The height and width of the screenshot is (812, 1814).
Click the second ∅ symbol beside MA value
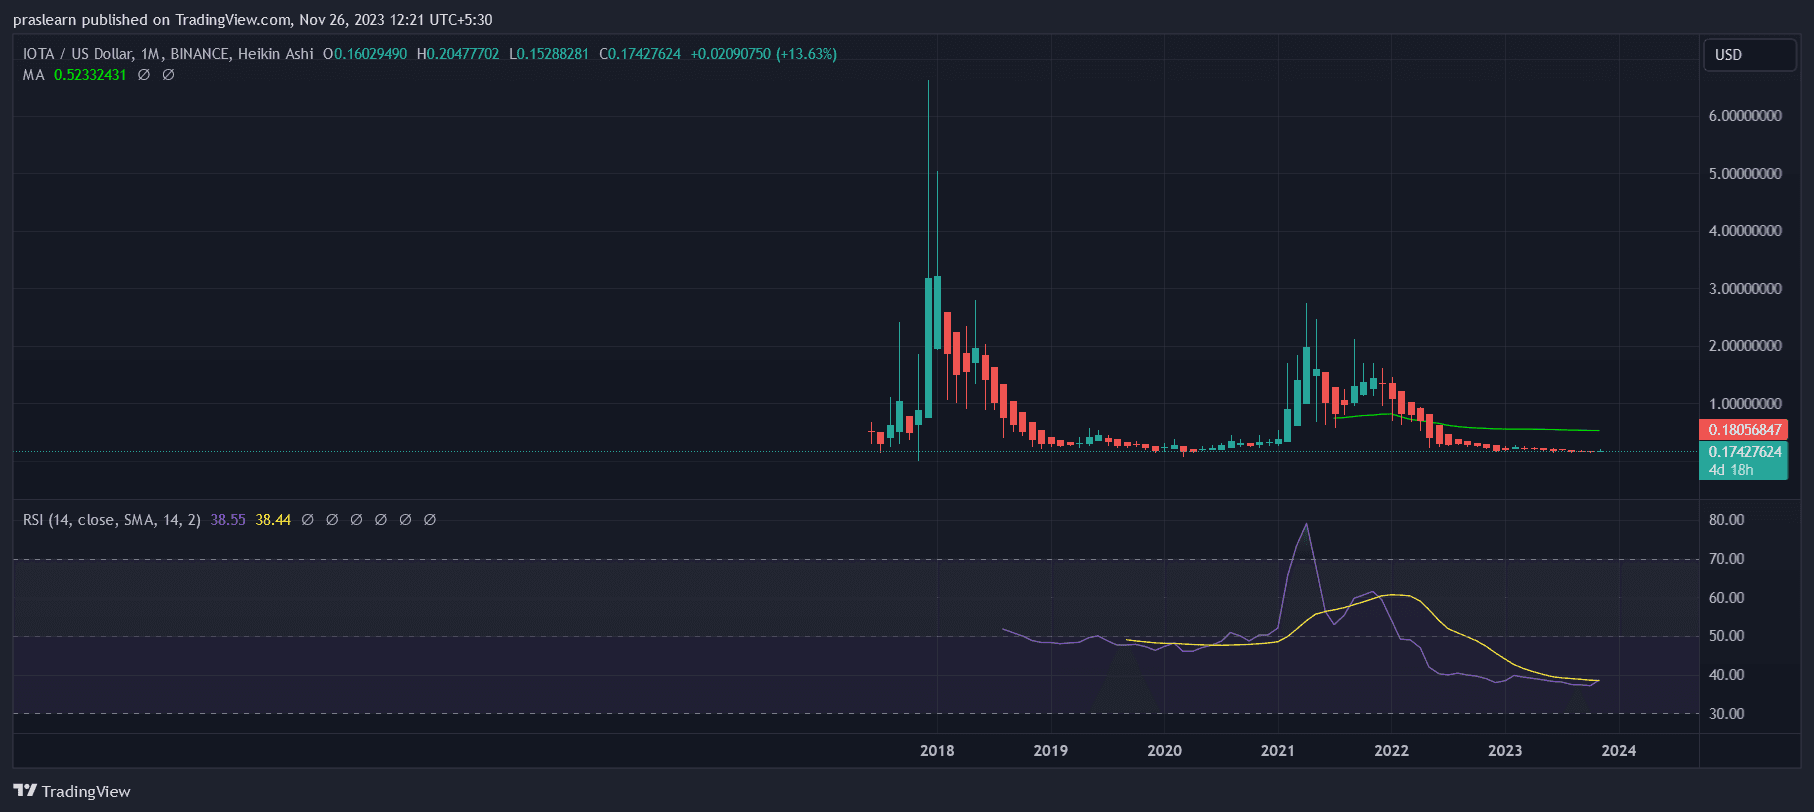[168, 75]
